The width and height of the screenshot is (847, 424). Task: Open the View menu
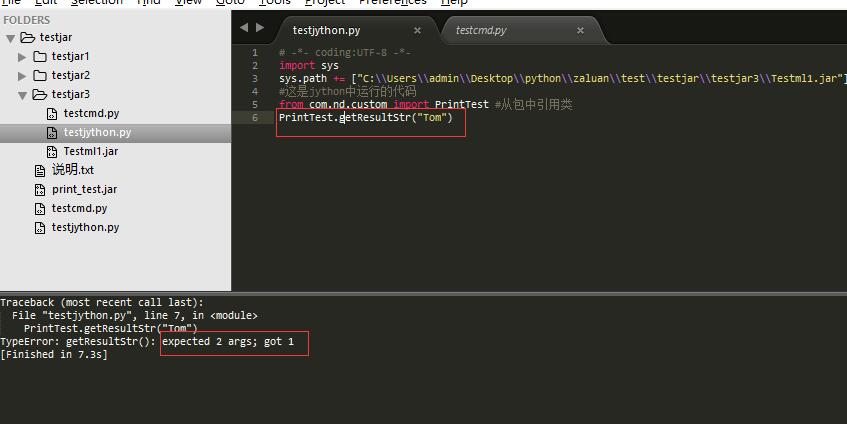click(188, 2)
